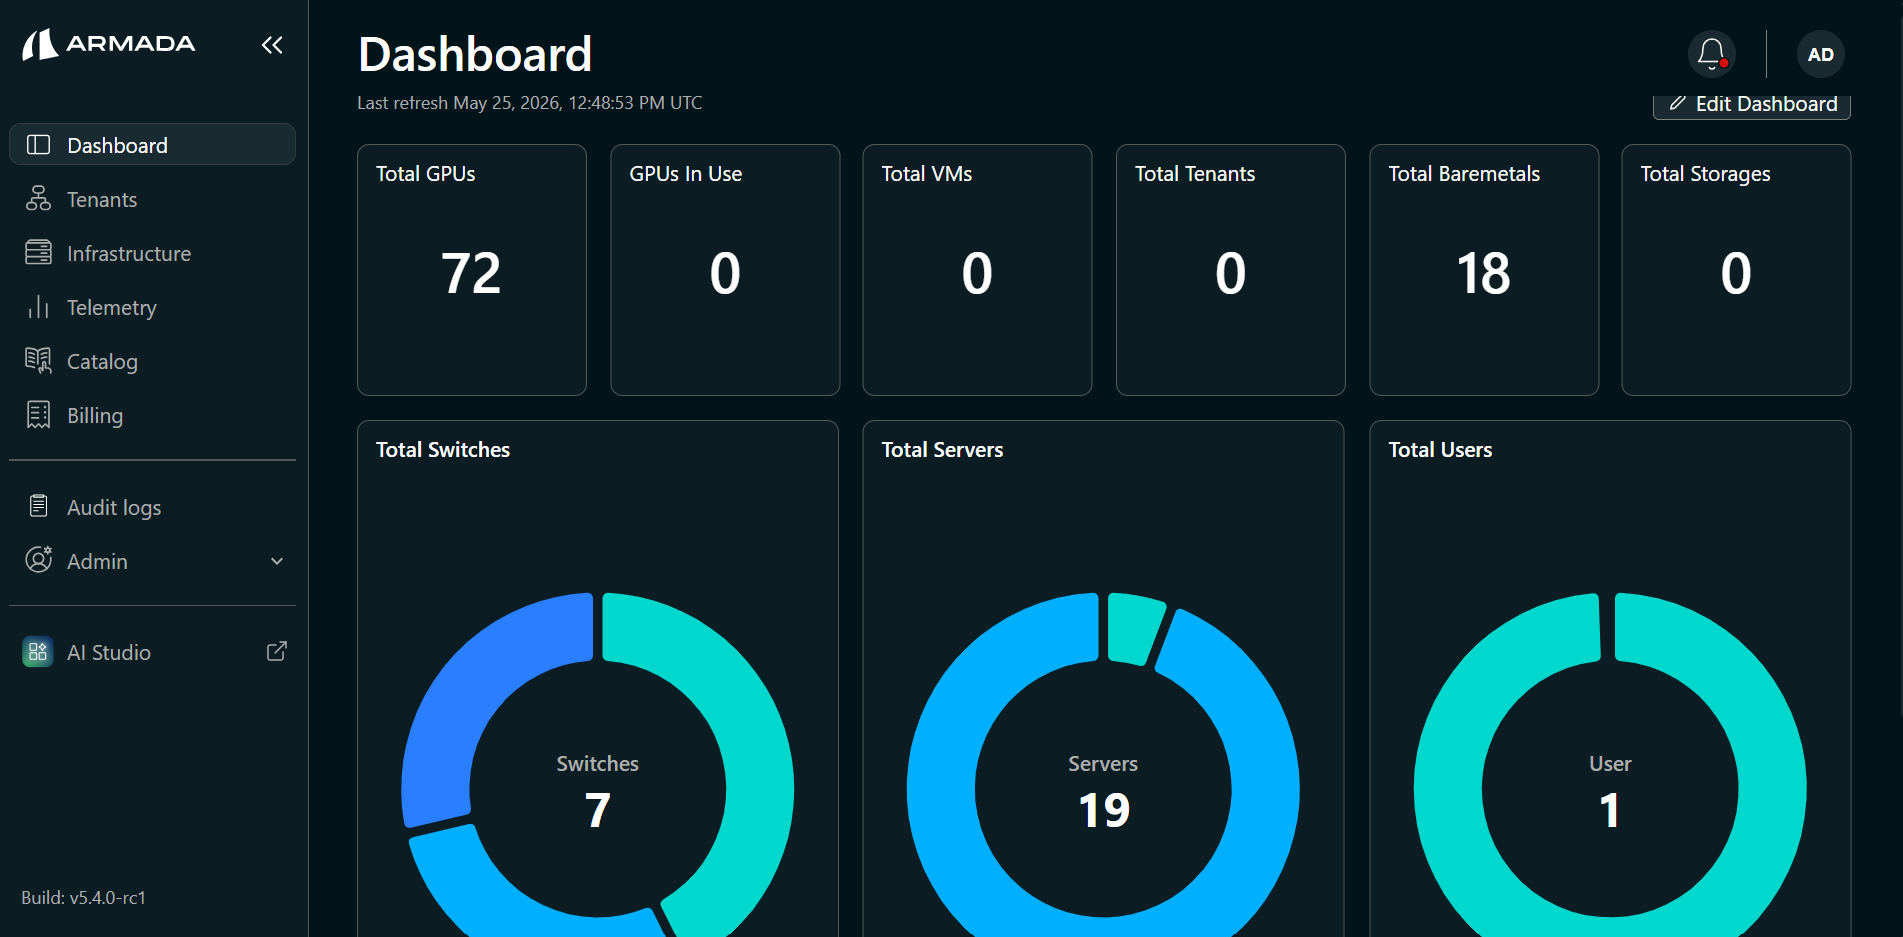Screen dimensions: 1903x937
Task: Click the User count 1 in donut center
Action: click(x=1610, y=810)
